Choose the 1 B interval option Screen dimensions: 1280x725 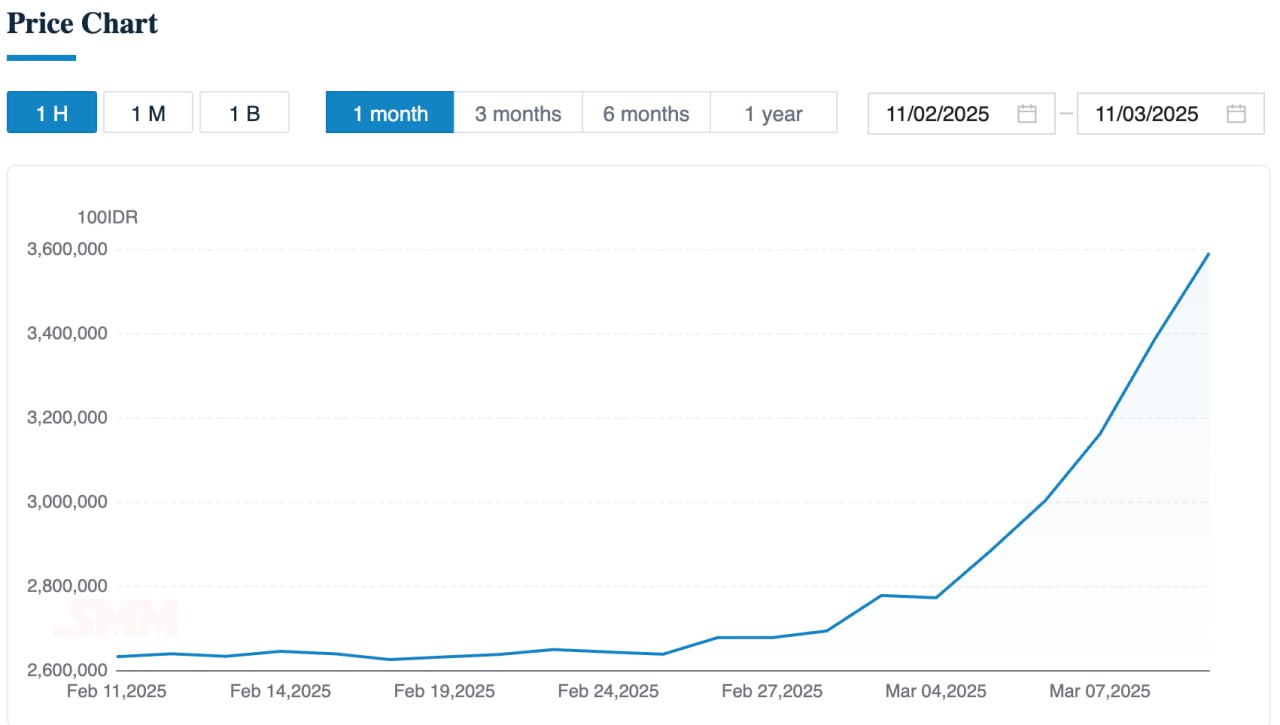click(x=244, y=113)
